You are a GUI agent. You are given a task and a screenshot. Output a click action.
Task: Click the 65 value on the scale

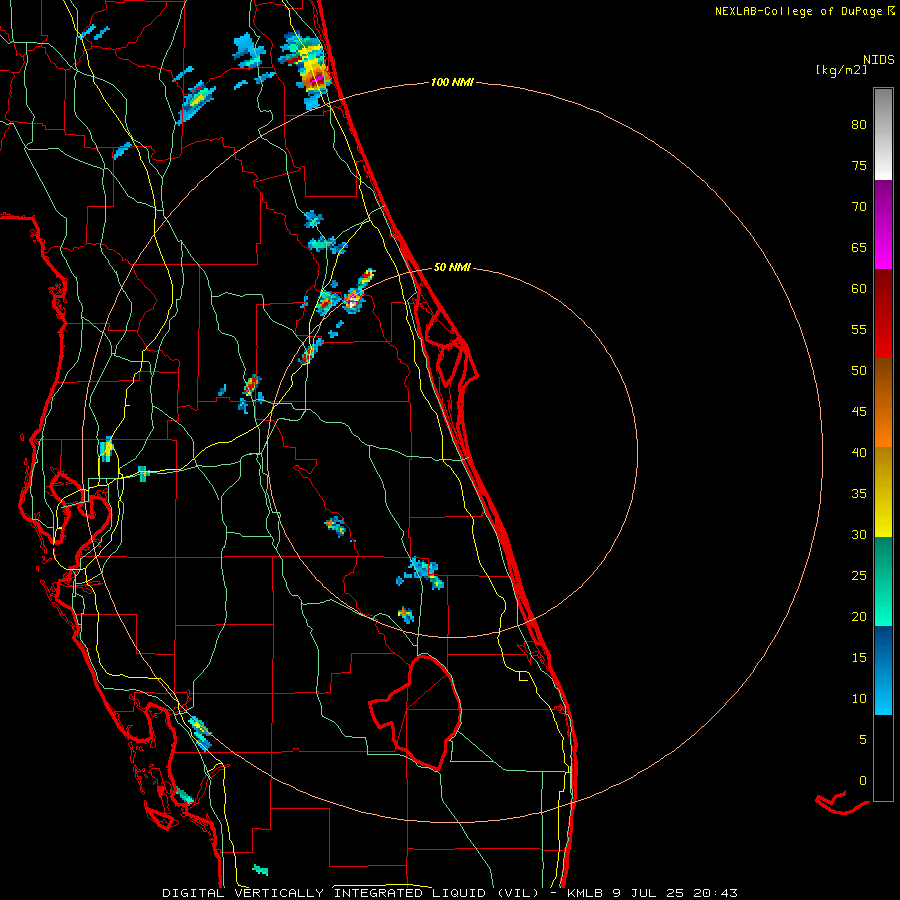(859, 247)
